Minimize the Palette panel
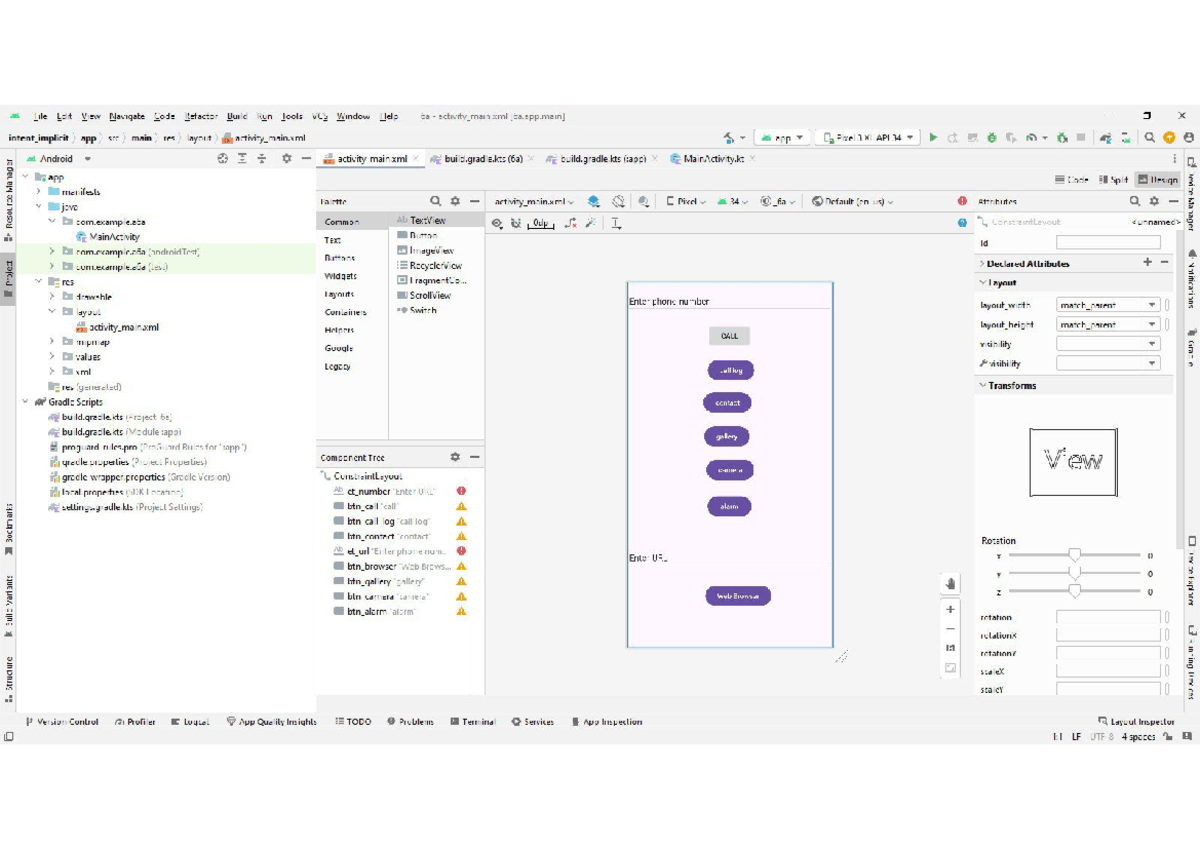Image resolution: width=1200 pixels, height=849 pixels. (474, 201)
